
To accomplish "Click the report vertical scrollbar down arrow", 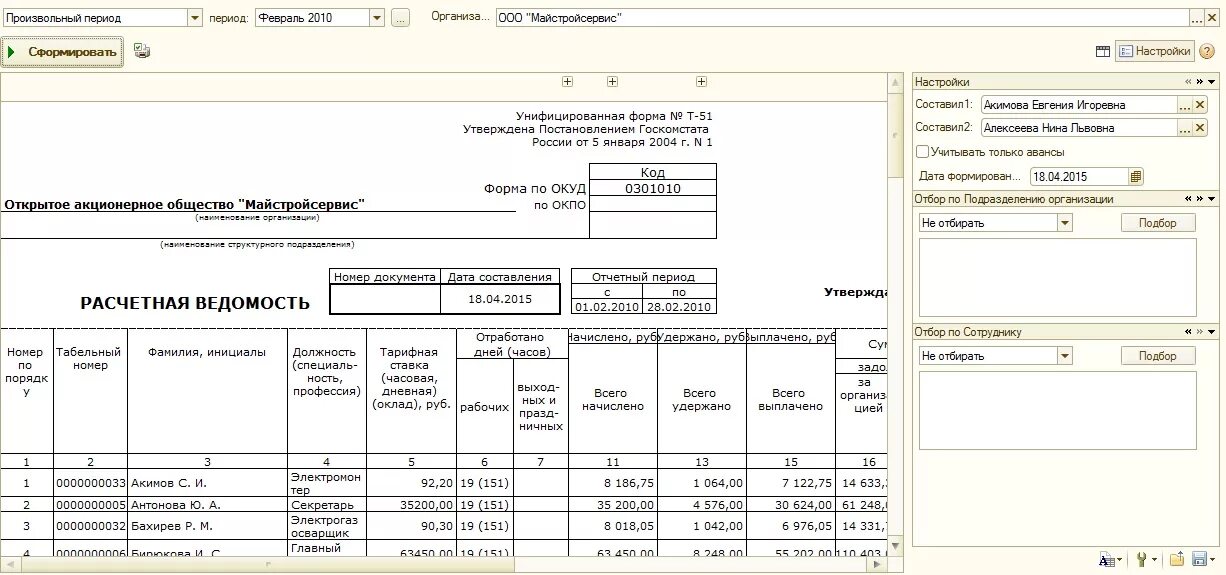I will pyautogui.click(x=895, y=549).
